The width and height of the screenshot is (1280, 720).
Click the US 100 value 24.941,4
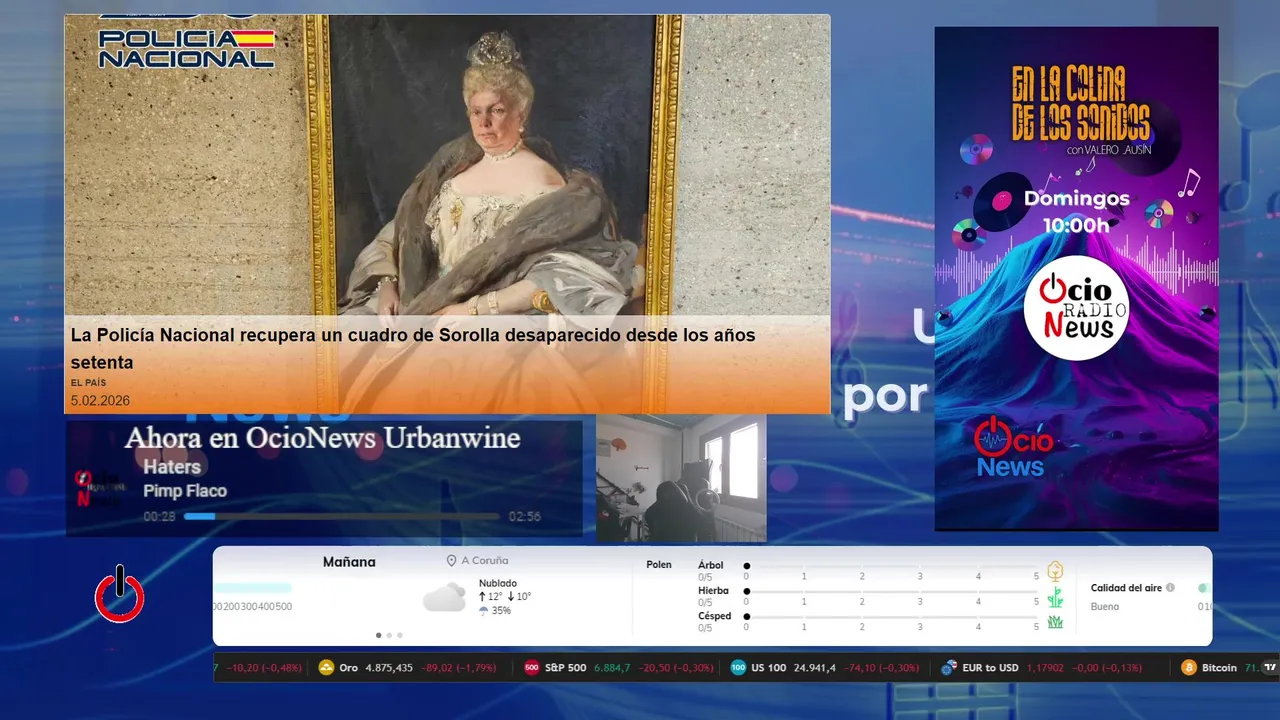pyautogui.click(x=815, y=668)
